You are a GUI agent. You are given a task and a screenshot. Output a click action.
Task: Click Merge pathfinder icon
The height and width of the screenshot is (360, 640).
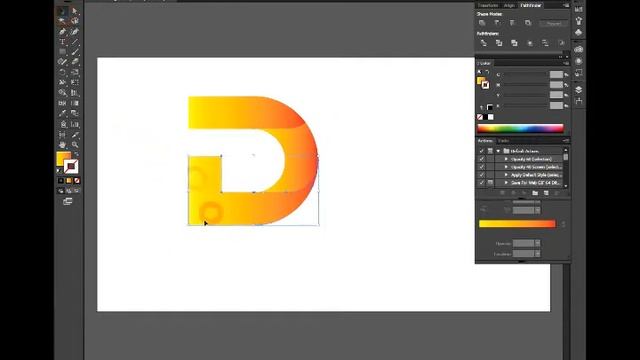tap(514, 43)
